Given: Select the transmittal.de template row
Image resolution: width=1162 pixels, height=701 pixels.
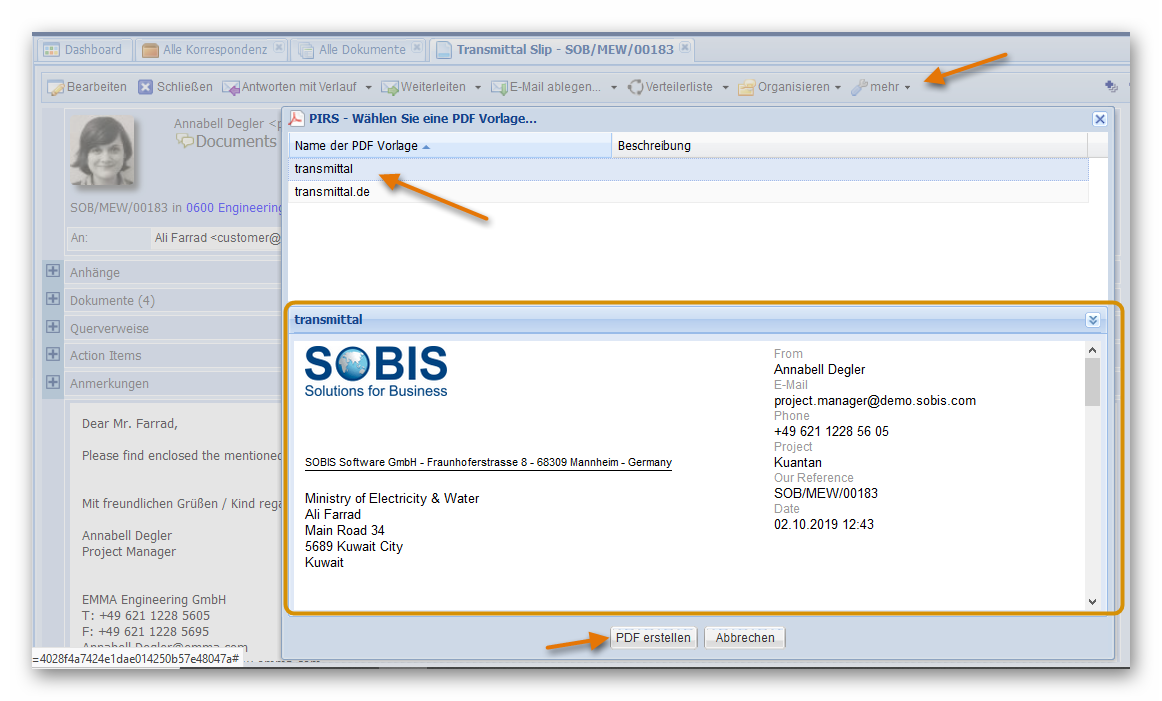Looking at the screenshot, I should pyautogui.click(x=332, y=192).
